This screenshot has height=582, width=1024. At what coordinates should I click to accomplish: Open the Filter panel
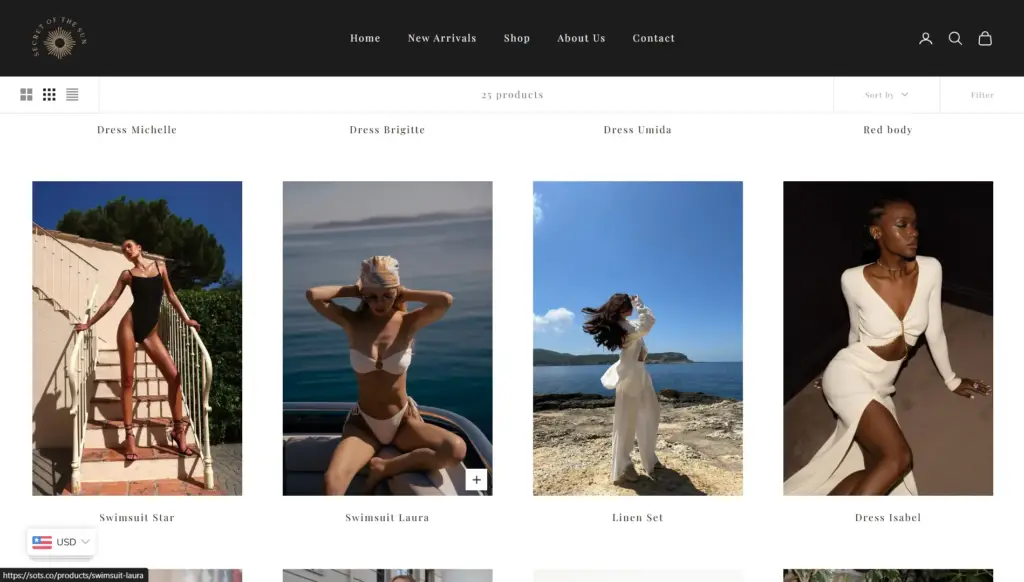(x=982, y=95)
